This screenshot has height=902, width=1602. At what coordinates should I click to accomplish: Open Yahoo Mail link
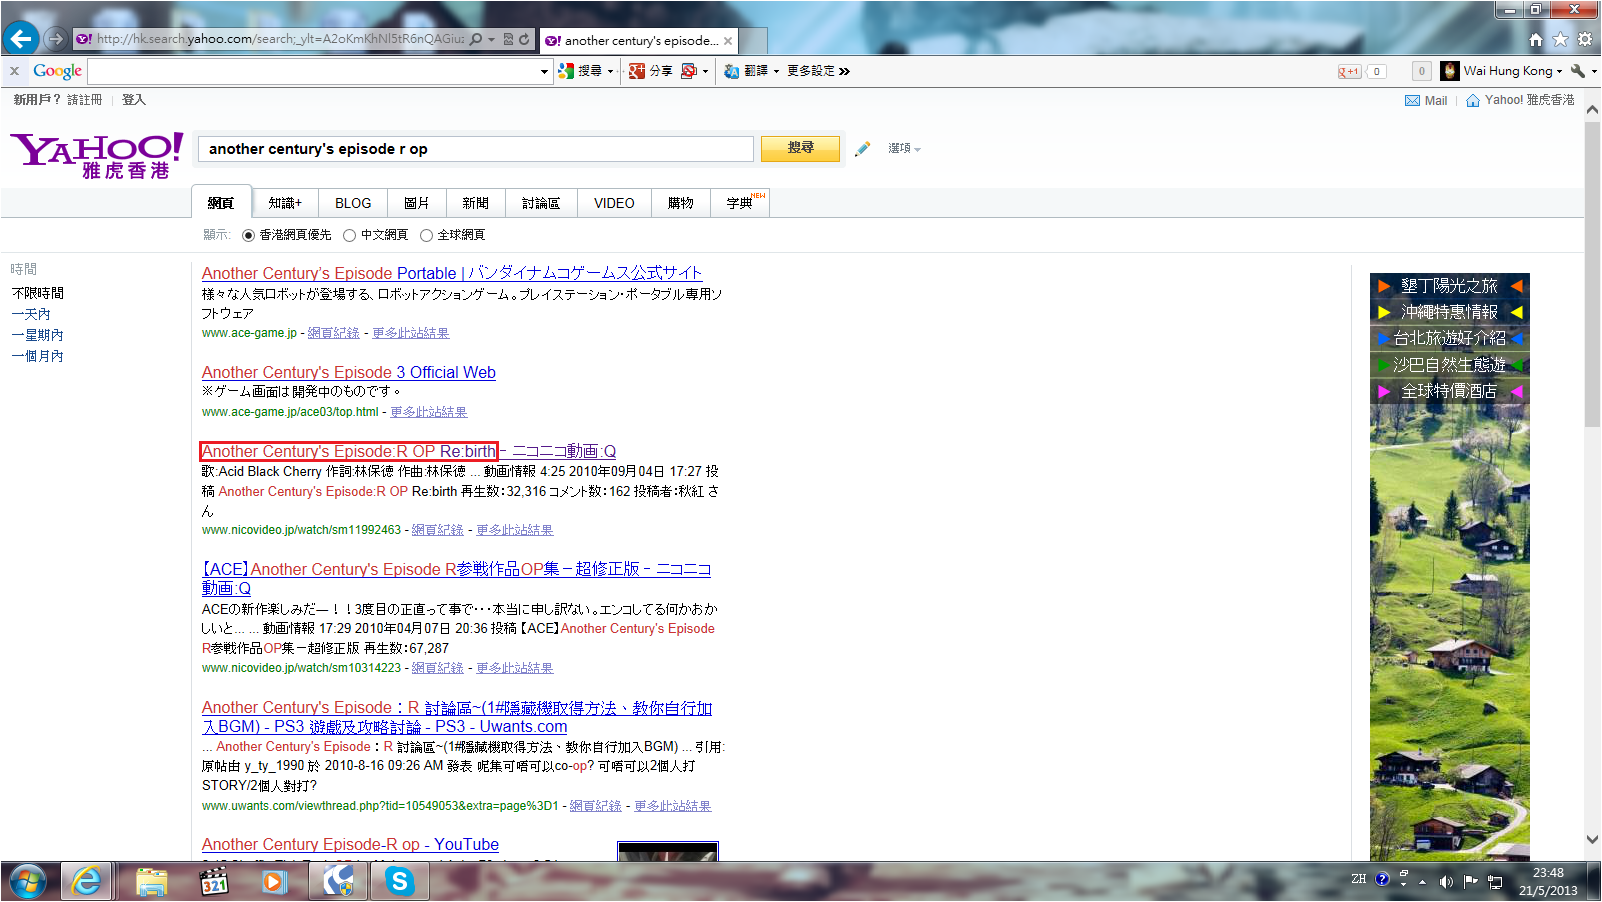tap(1426, 100)
